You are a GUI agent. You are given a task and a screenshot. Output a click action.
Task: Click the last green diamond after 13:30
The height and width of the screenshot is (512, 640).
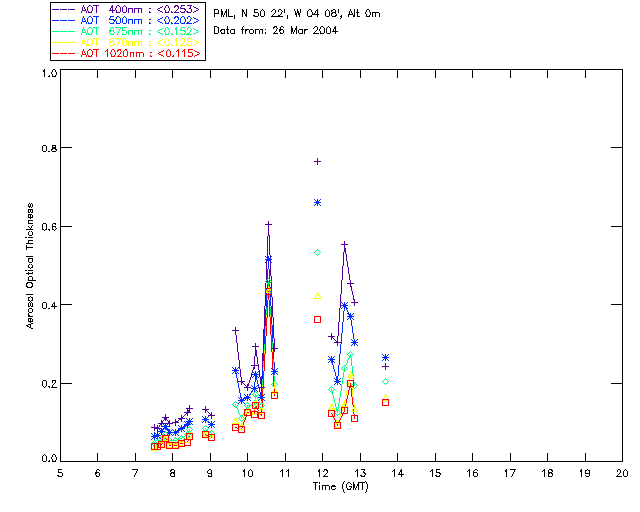coord(385,382)
